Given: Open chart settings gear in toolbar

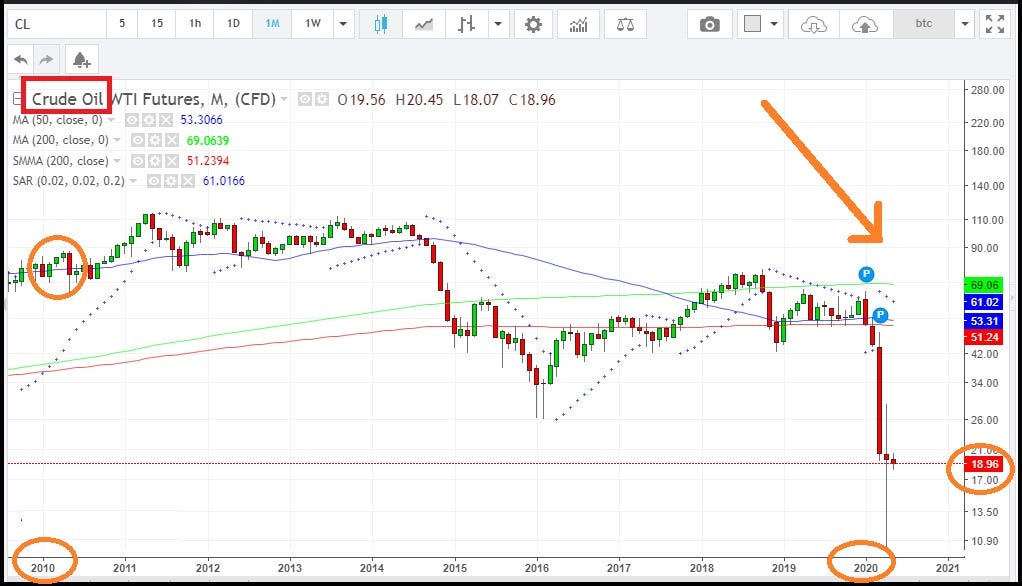Looking at the screenshot, I should point(533,24).
